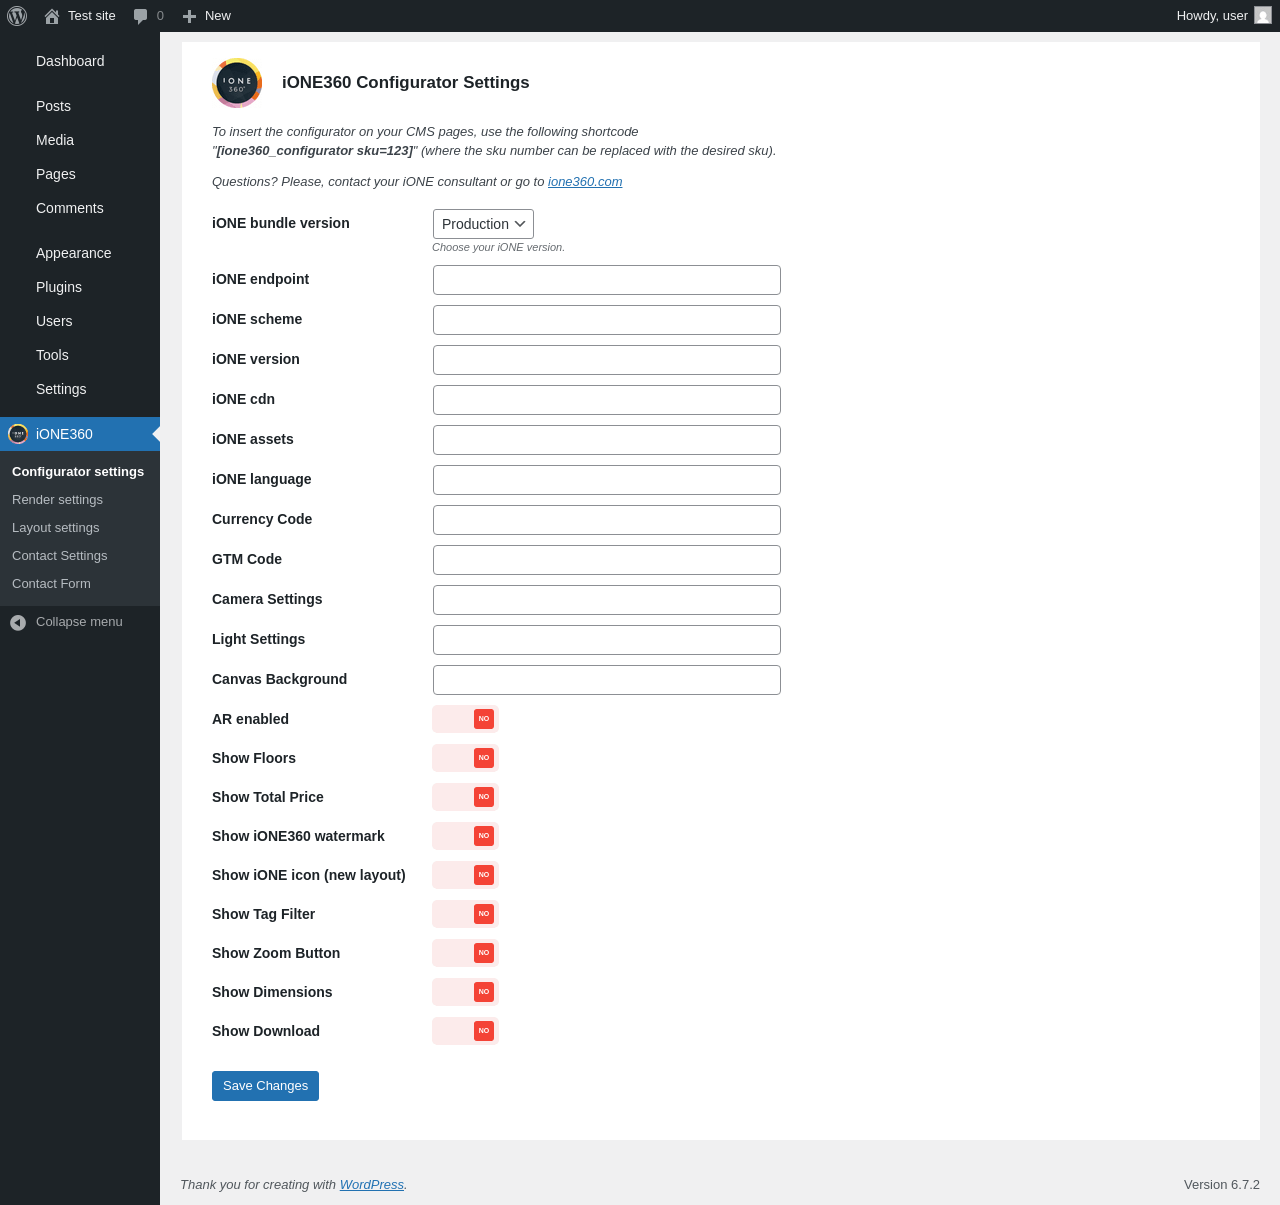The height and width of the screenshot is (1205, 1280).
Task: Toggle the AR enabled switch
Action: pos(465,719)
